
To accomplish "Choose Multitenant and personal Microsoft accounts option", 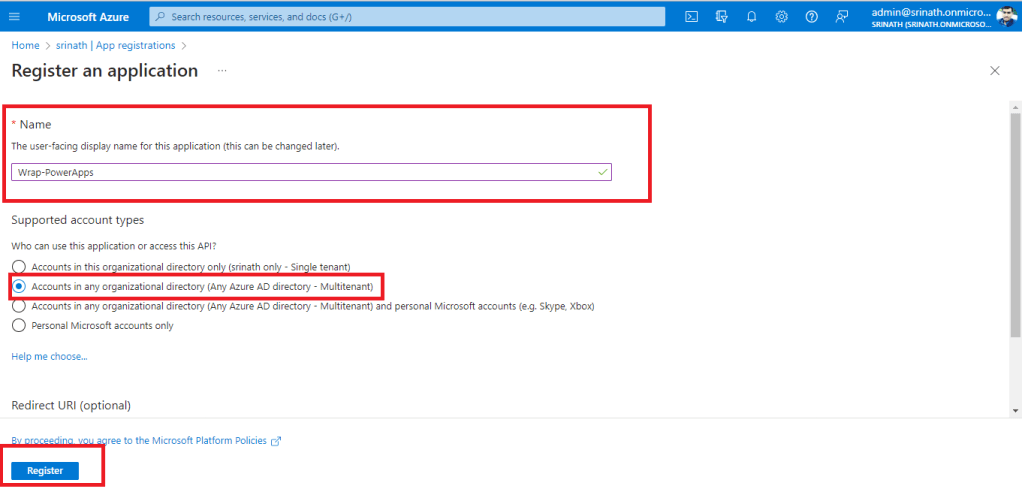I will click(x=18, y=306).
